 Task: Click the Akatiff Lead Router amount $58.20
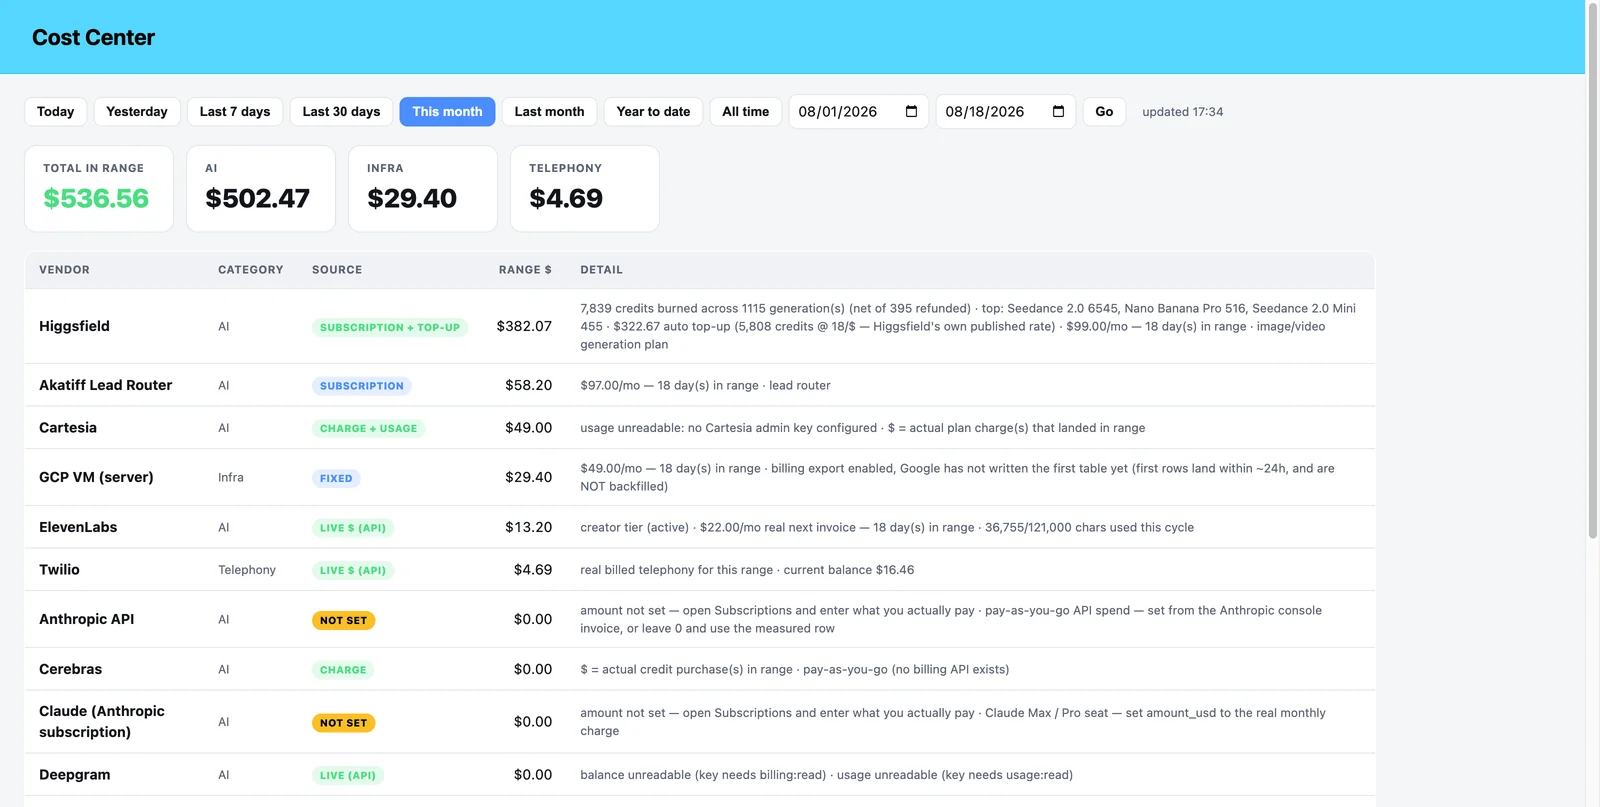[528, 385]
